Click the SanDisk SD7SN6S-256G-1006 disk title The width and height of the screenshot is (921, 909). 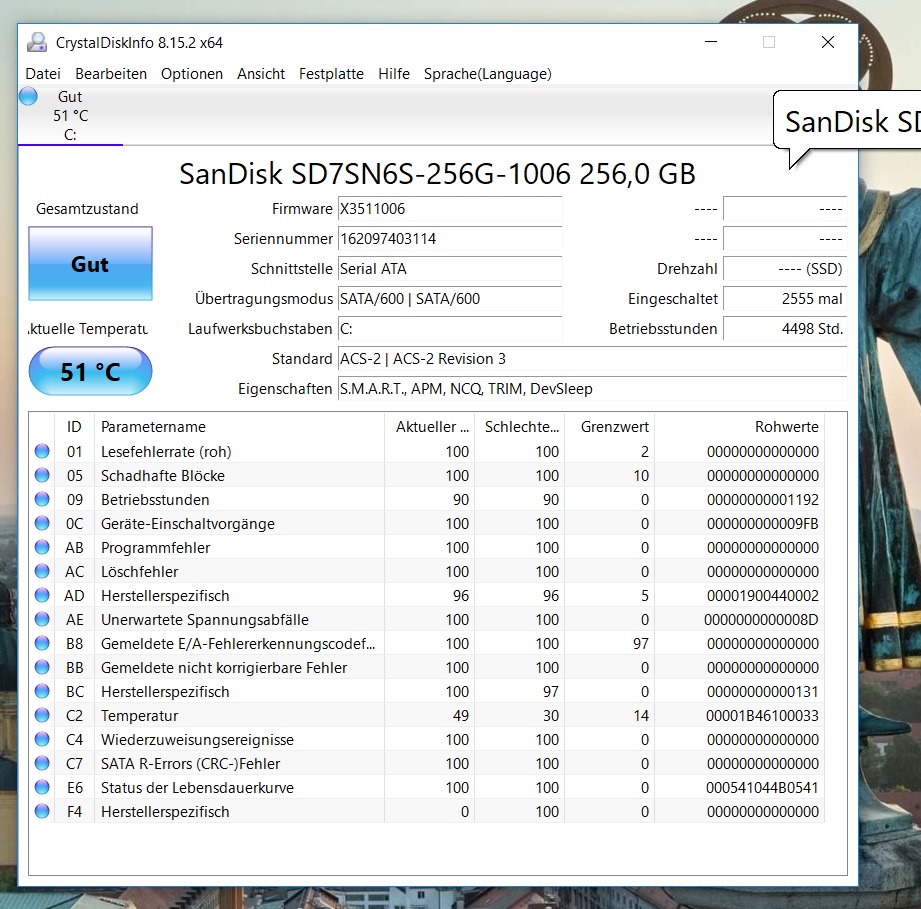(x=437, y=174)
